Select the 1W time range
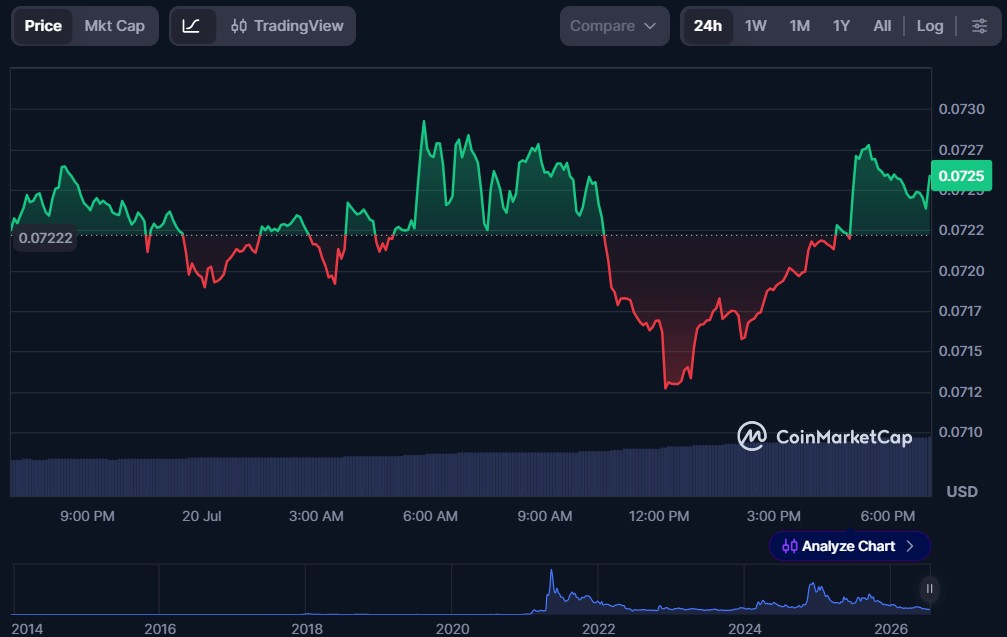This screenshot has height=637, width=1007. (756, 26)
